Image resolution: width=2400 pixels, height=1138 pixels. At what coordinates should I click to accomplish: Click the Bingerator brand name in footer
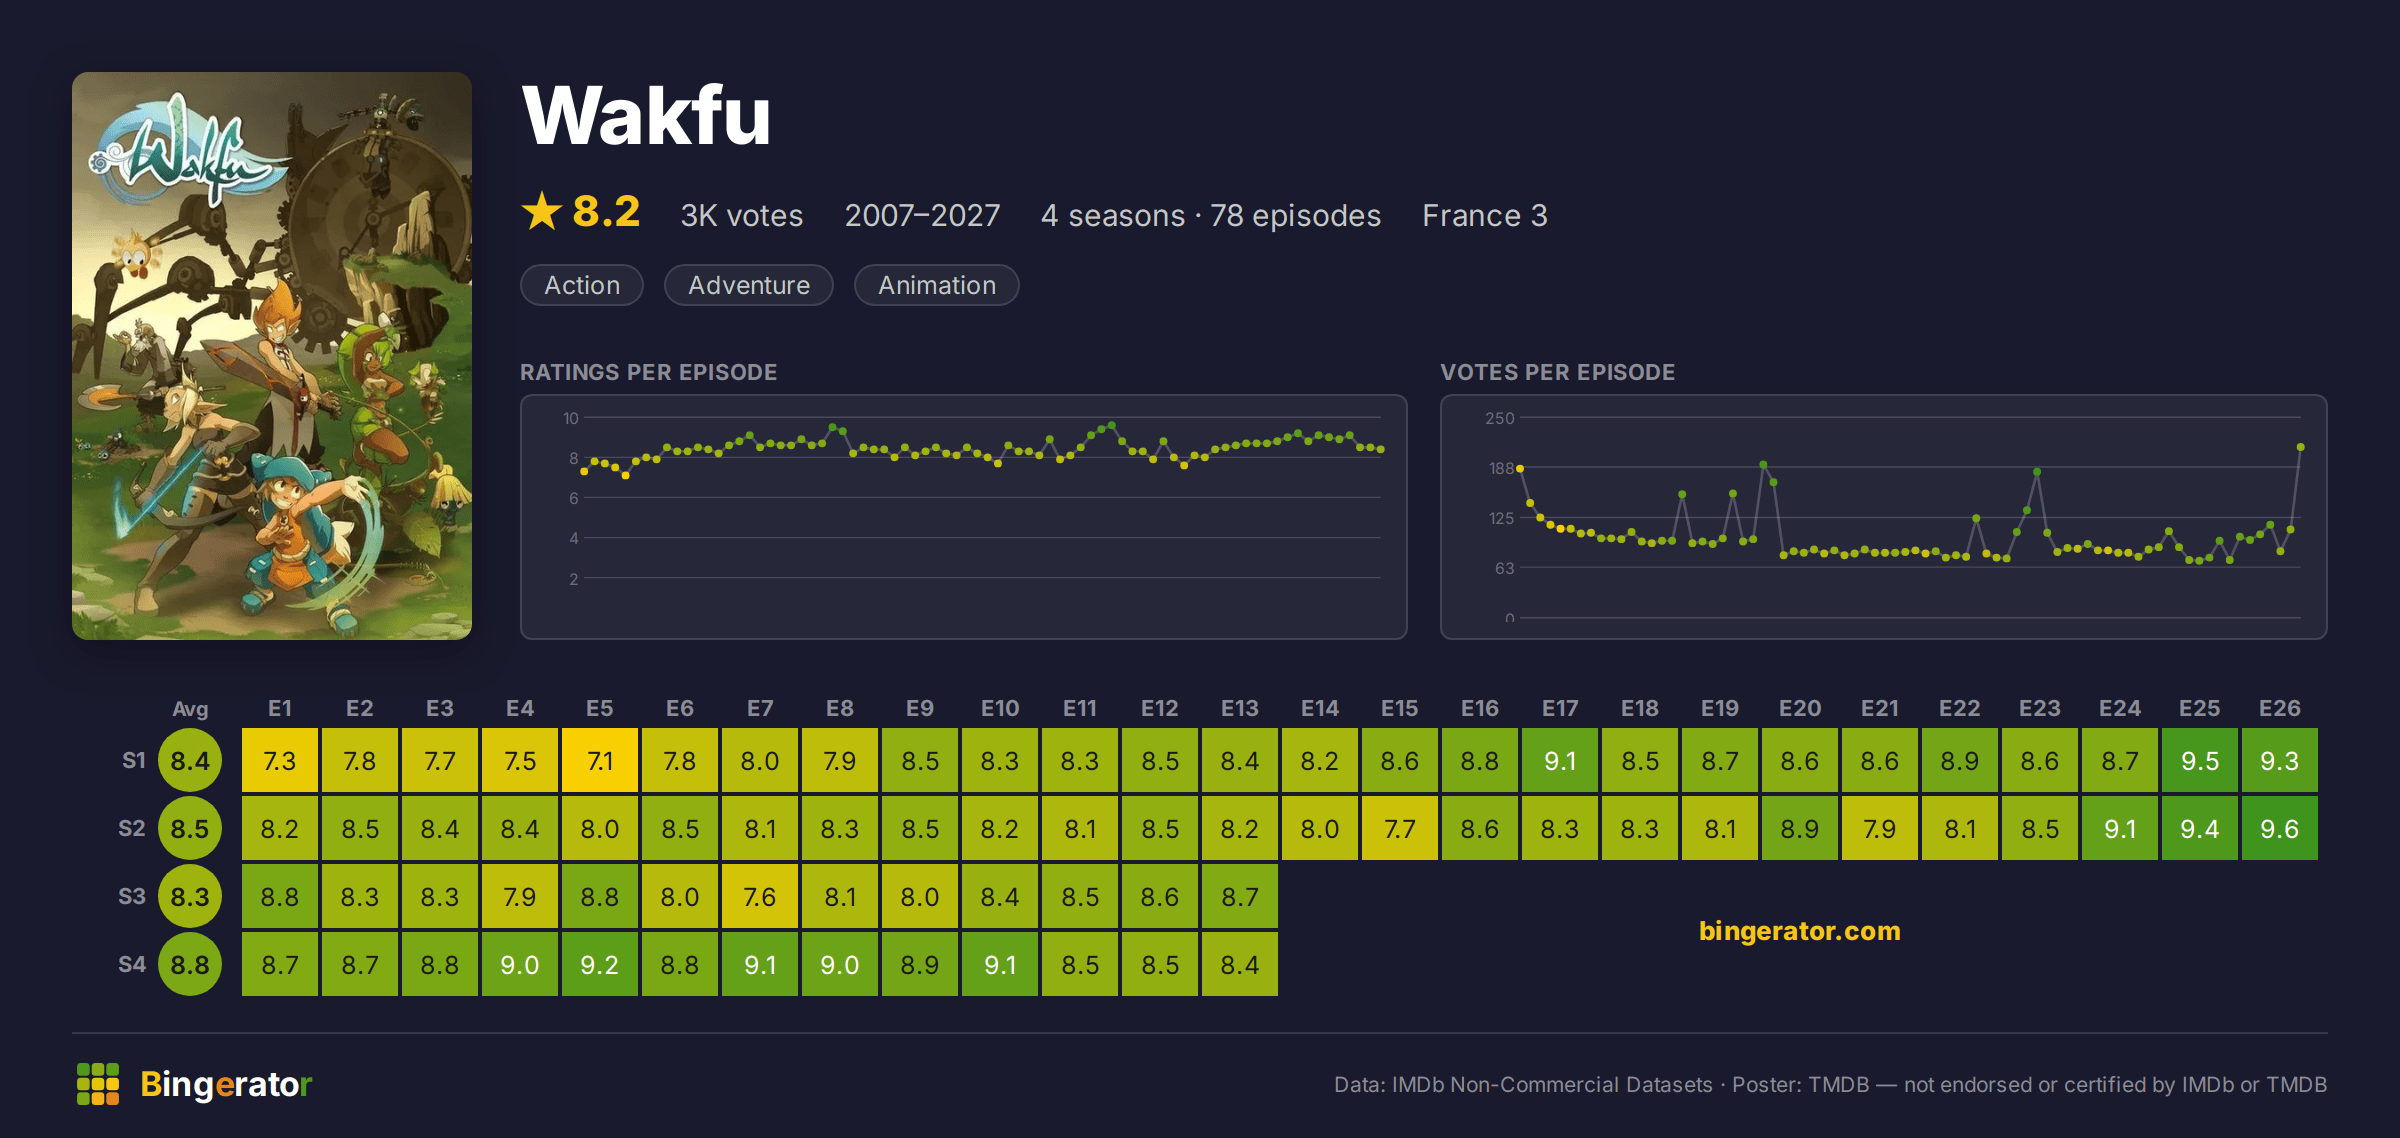pos(226,1084)
